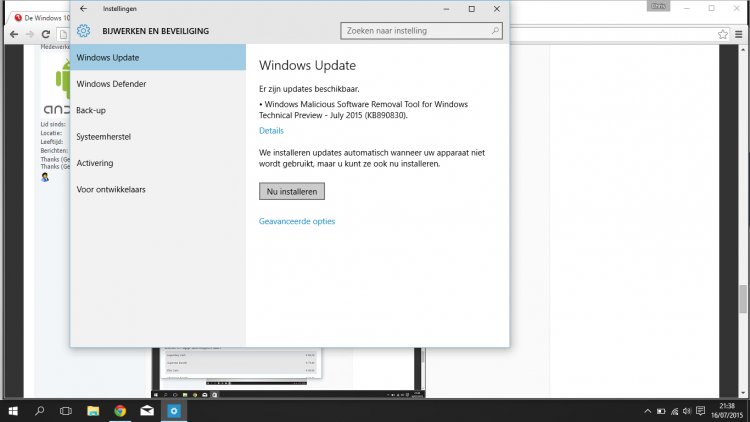Close the Instellingen window
Viewport: 750px width, 422px height.
click(x=496, y=9)
